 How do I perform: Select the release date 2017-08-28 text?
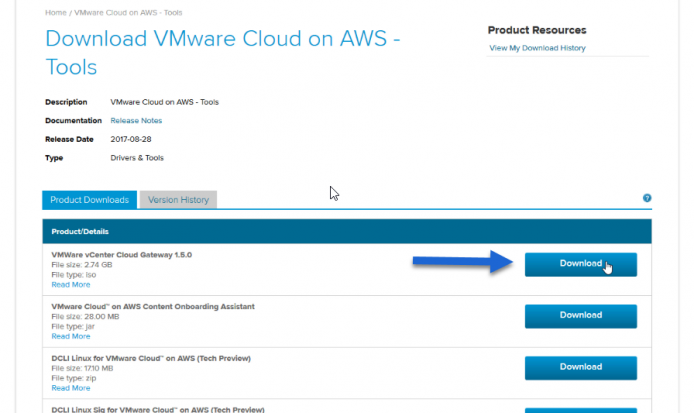click(131, 139)
